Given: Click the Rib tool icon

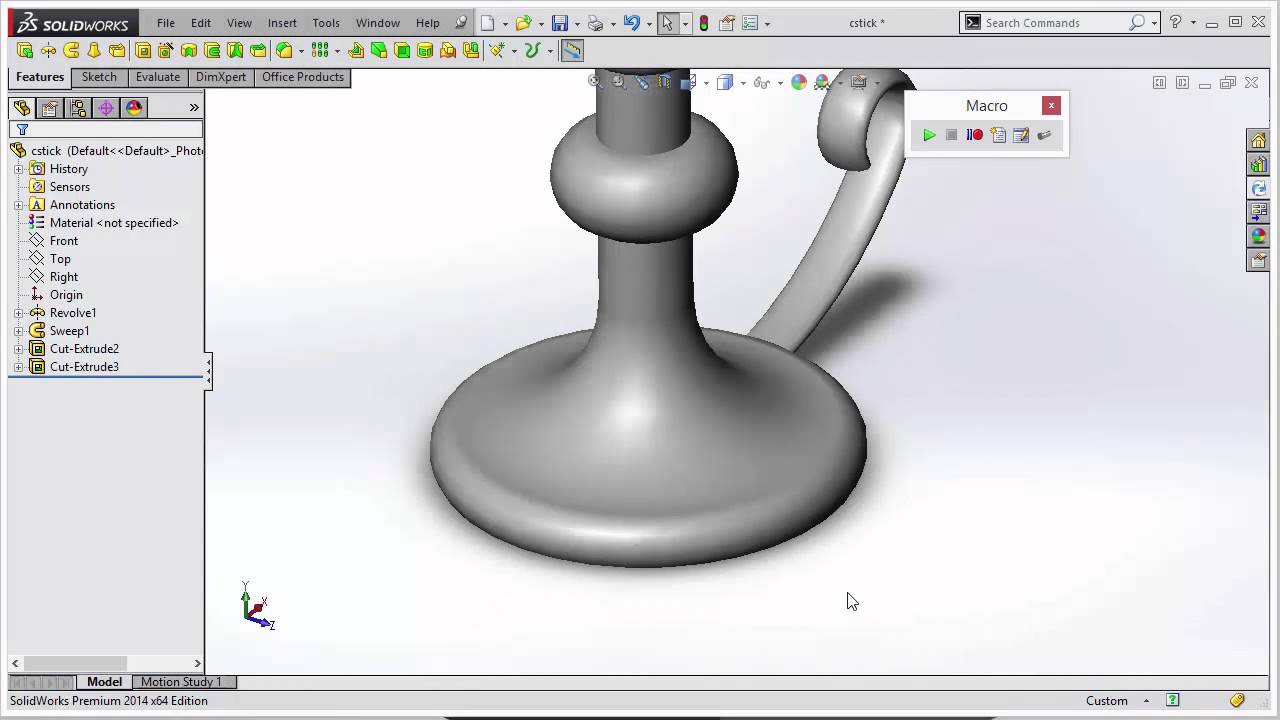Looking at the screenshot, I should coord(356,50).
